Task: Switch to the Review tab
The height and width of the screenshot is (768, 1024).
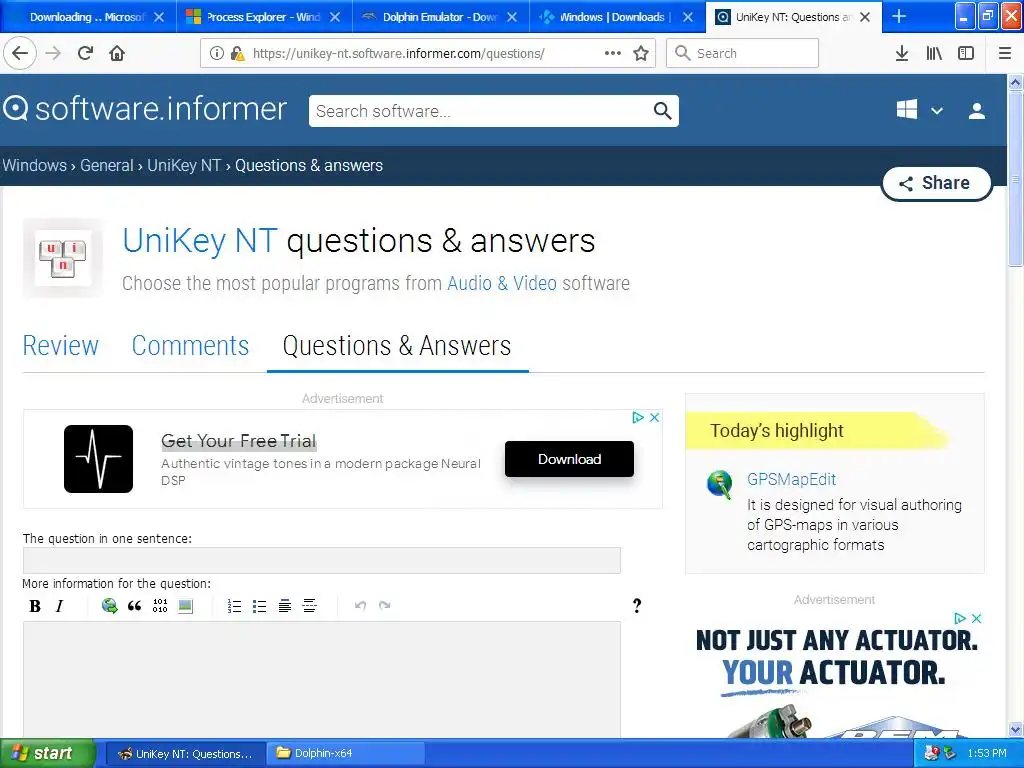Action: (x=60, y=345)
